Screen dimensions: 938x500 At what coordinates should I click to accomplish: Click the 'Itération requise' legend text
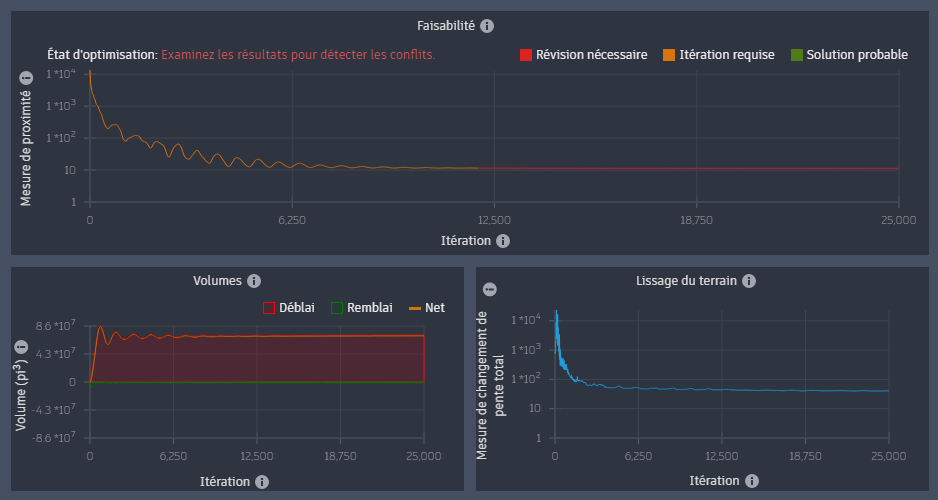click(727, 55)
